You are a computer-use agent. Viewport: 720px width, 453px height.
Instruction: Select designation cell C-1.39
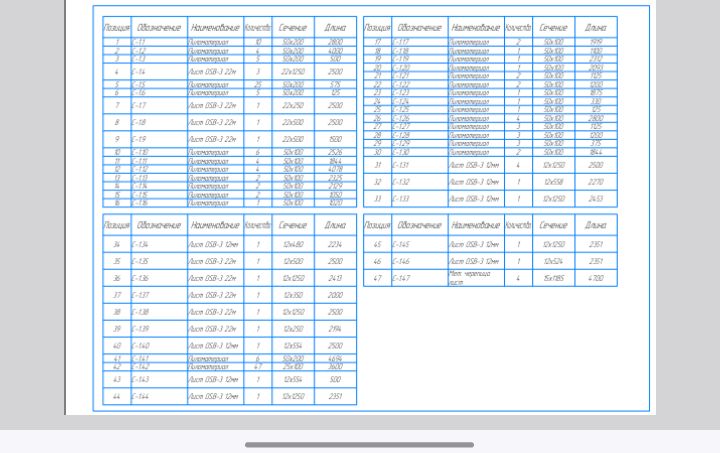[x=159, y=329]
